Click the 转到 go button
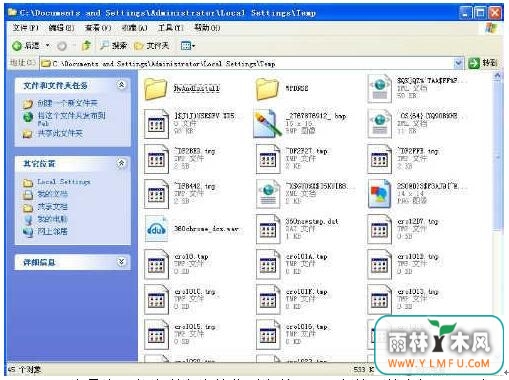 click(x=483, y=63)
